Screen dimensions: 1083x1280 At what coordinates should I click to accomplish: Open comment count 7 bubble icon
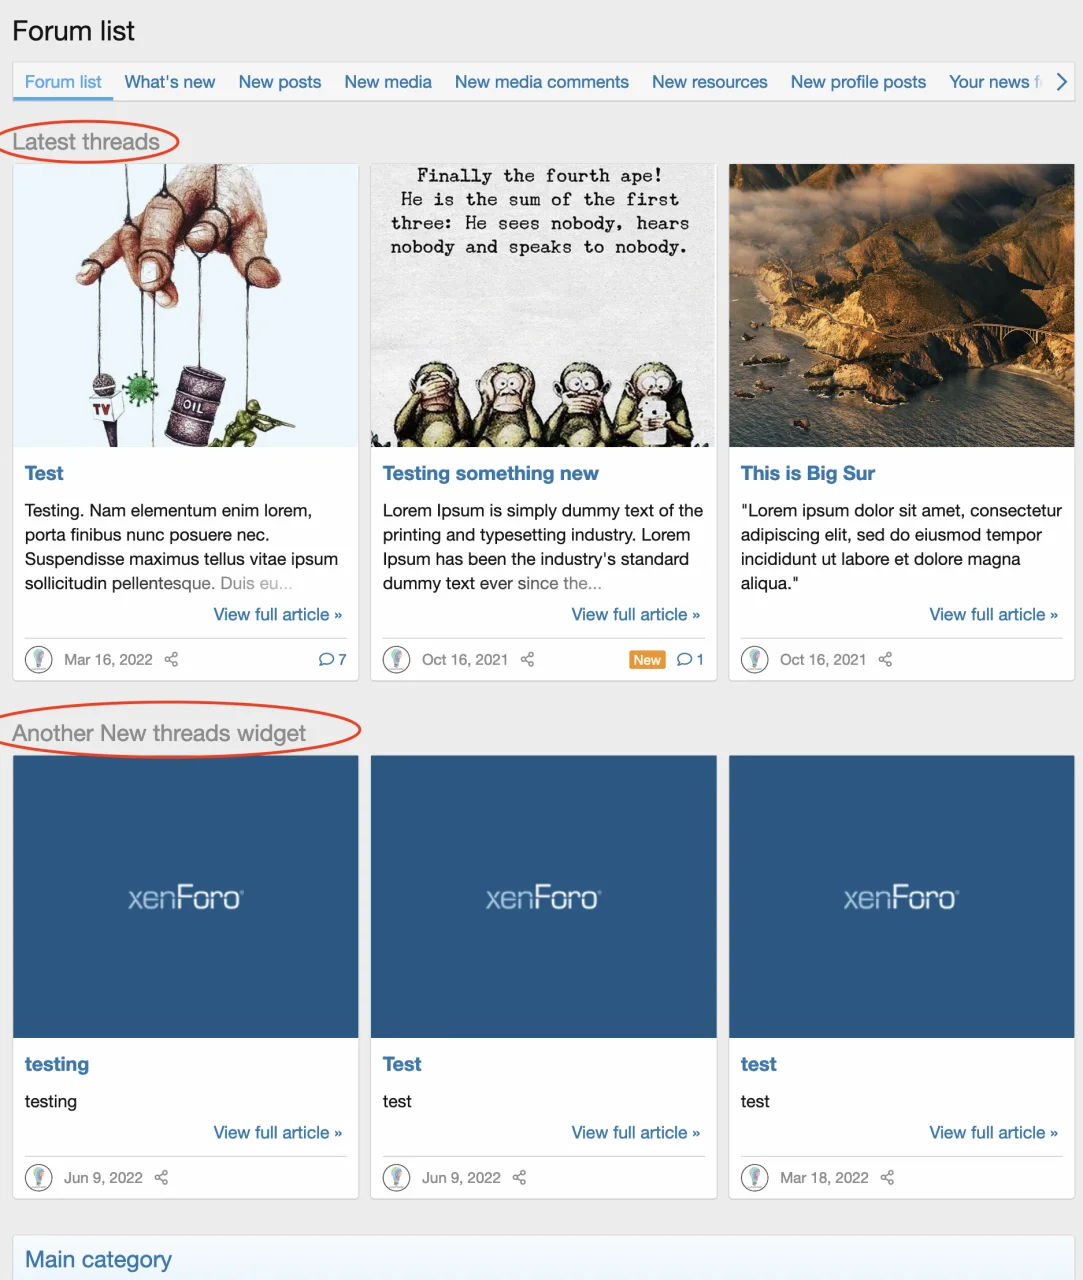(x=326, y=660)
